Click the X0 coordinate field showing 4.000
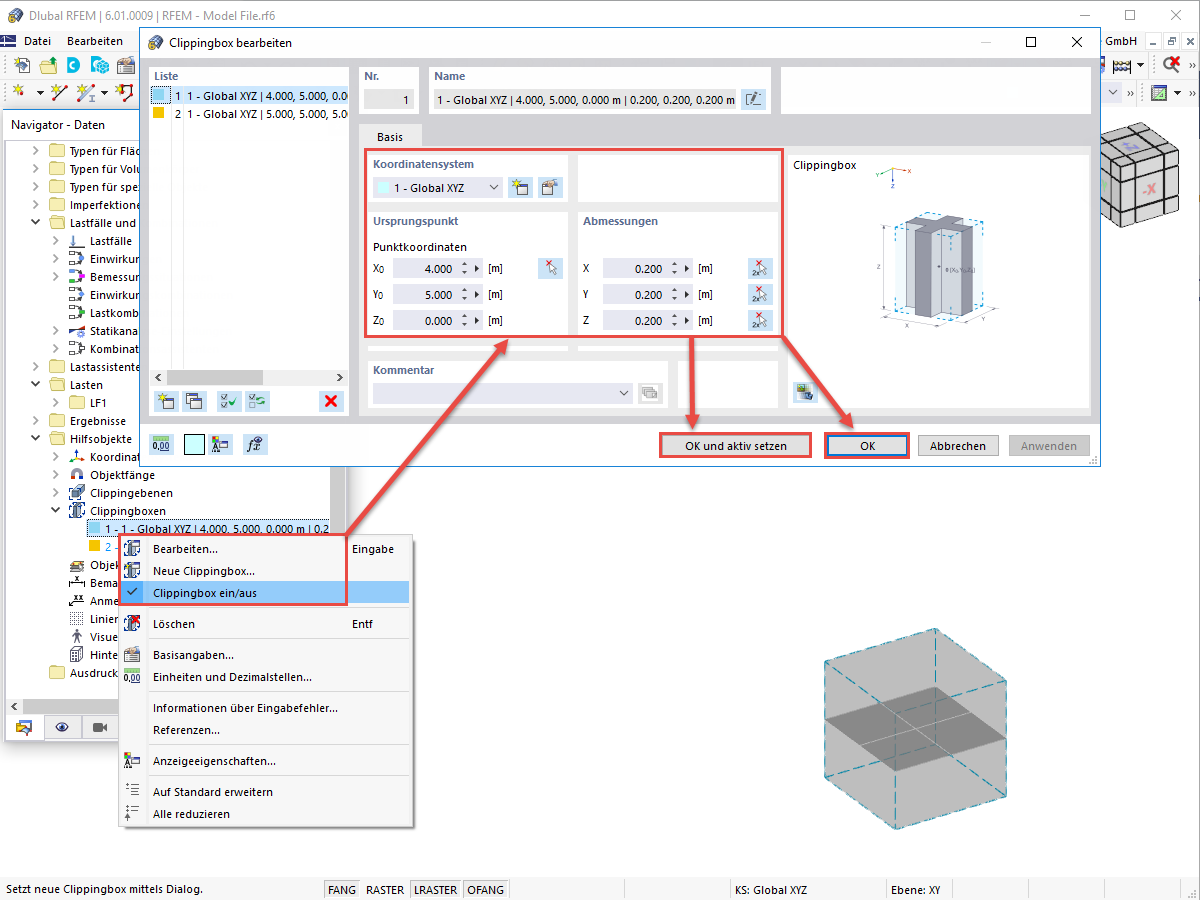Image resolution: width=1200 pixels, height=900 pixels. pyautogui.click(x=425, y=269)
